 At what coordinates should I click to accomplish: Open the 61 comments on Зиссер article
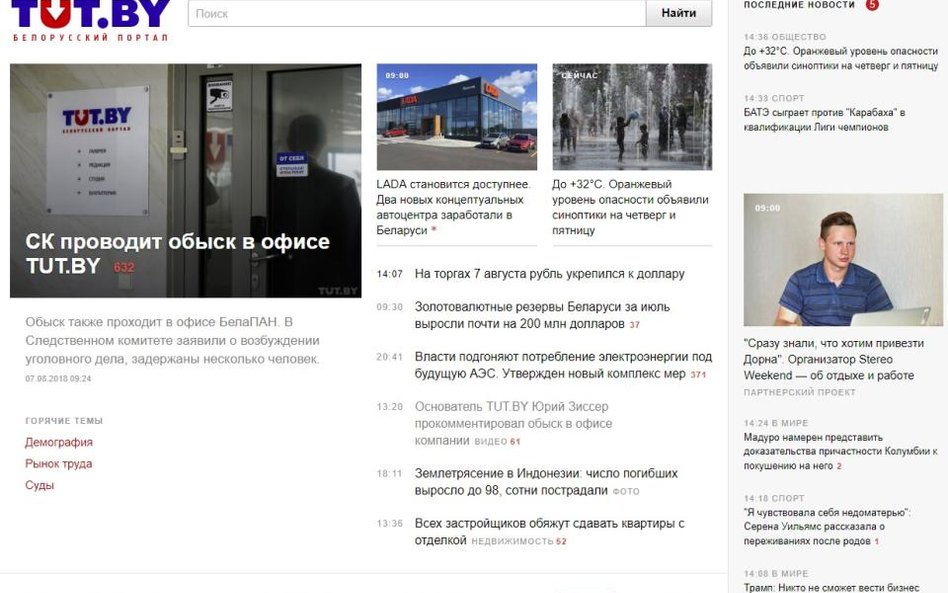coord(515,441)
